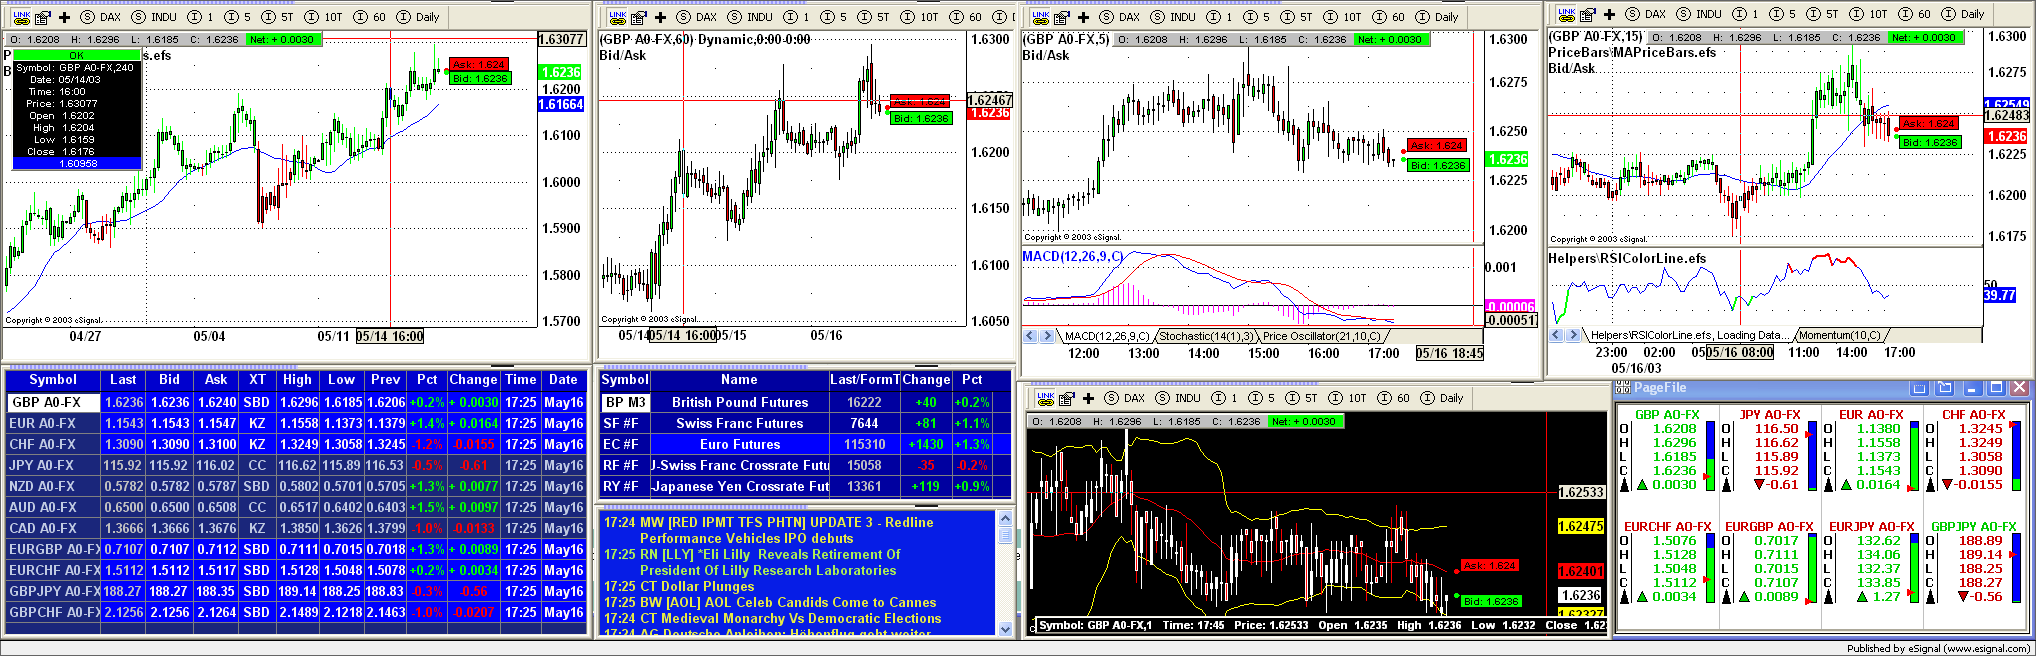Sort quote table by Last column header
This screenshot has height=656, width=2036.
[123, 380]
